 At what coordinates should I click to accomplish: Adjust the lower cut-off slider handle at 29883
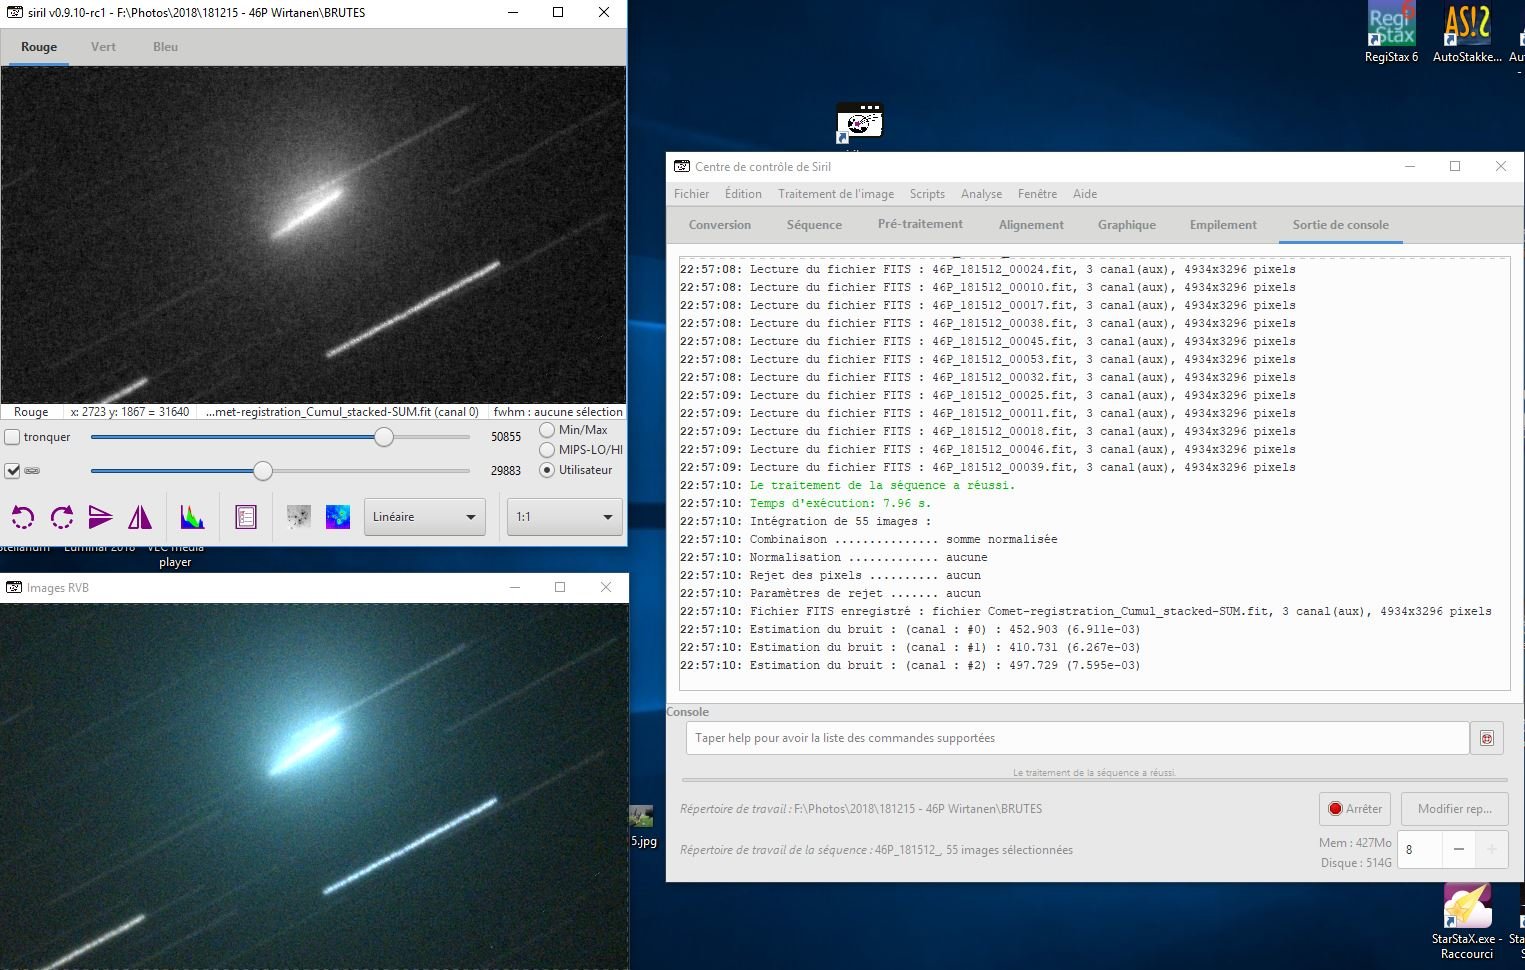click(263, 471)
